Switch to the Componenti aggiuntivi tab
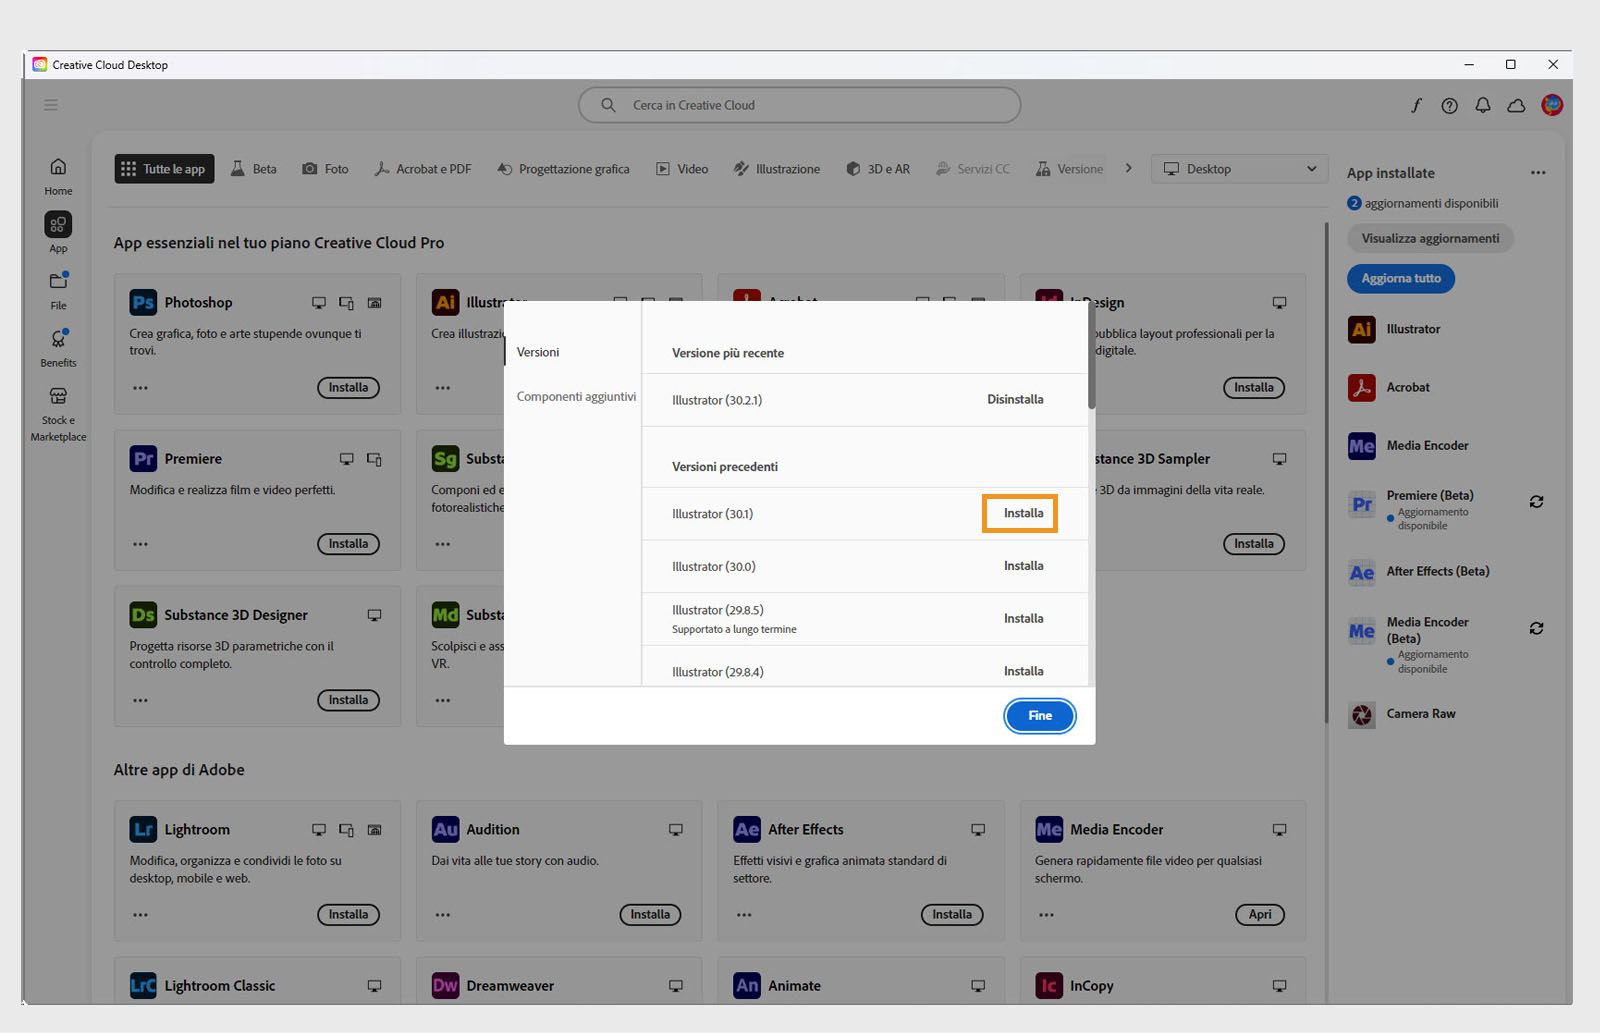 (x=576, y=396)
